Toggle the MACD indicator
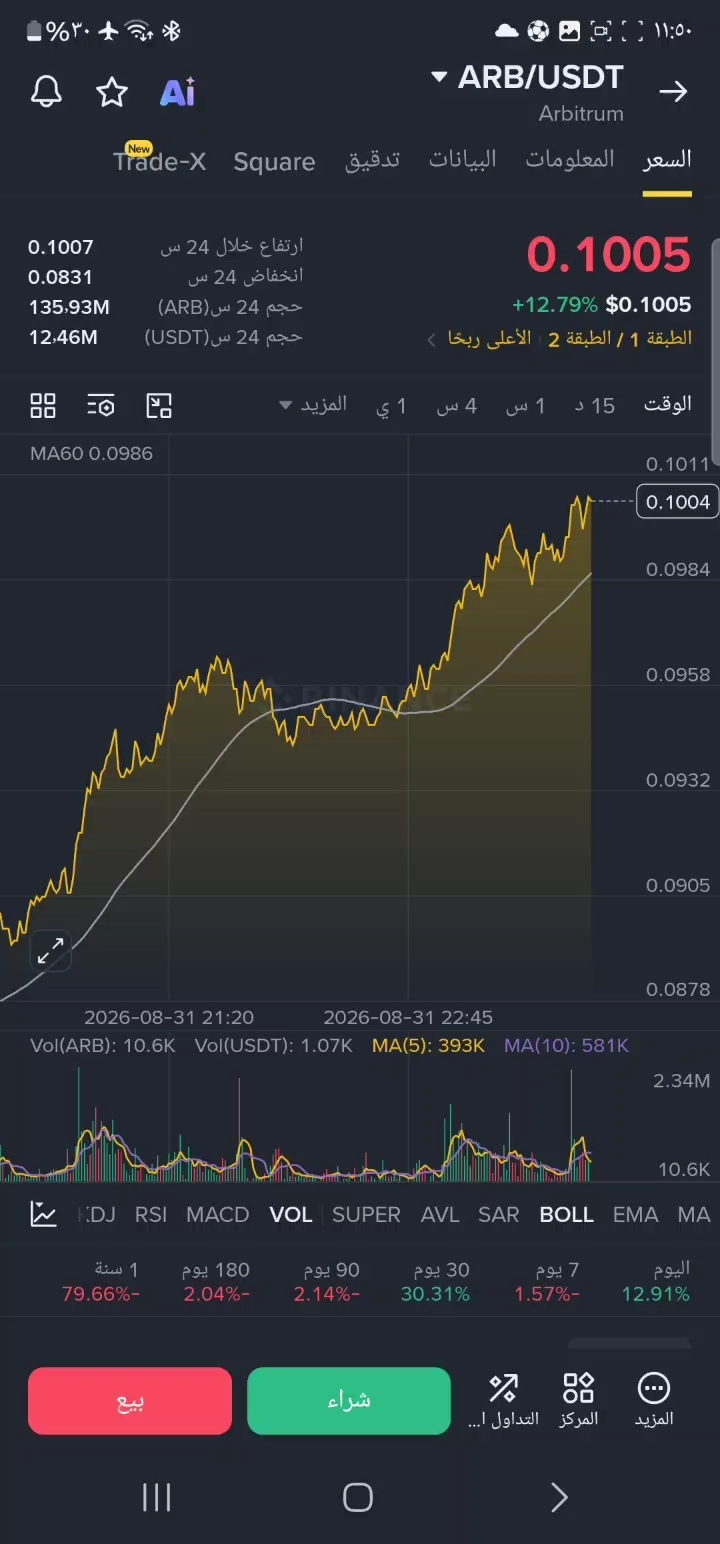720x1544 pixels. pos(217,1214)
